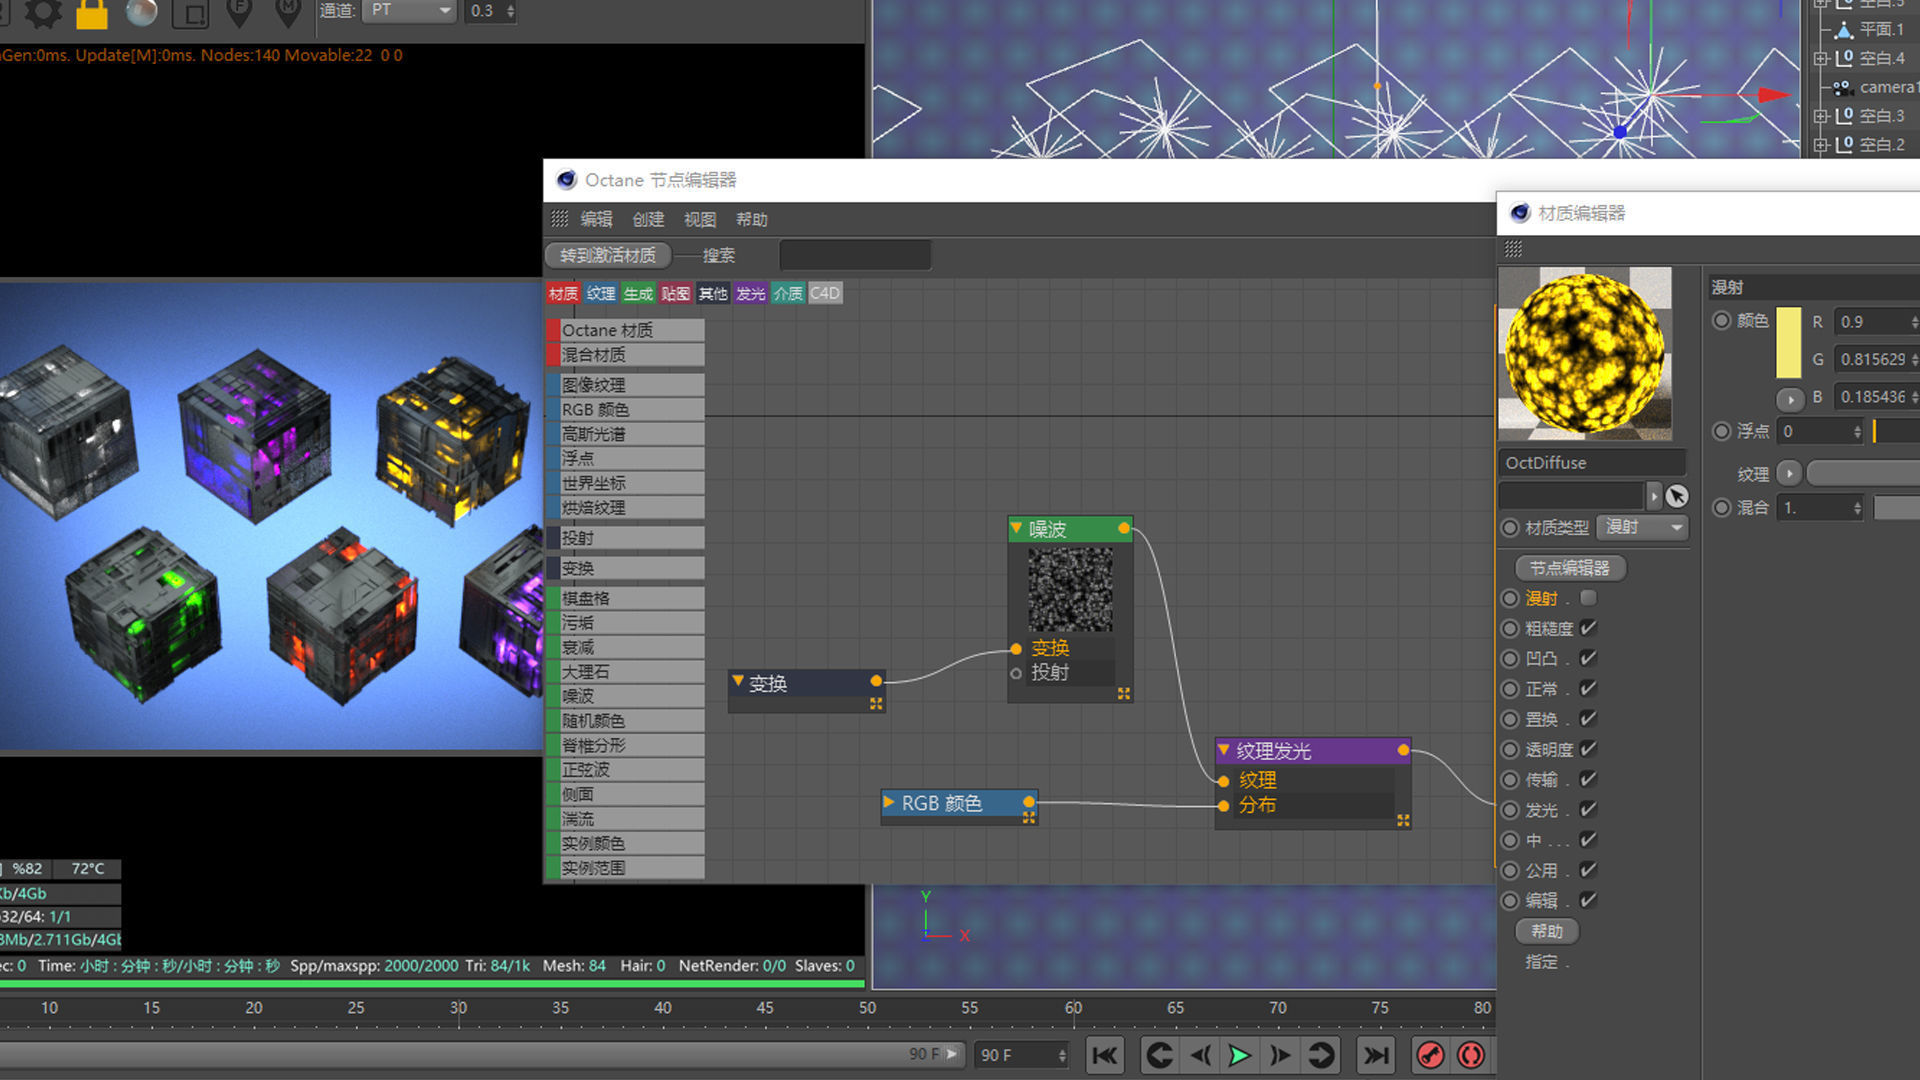Open the 材质类型 漫射 dropdown

tap(1643, 527)
